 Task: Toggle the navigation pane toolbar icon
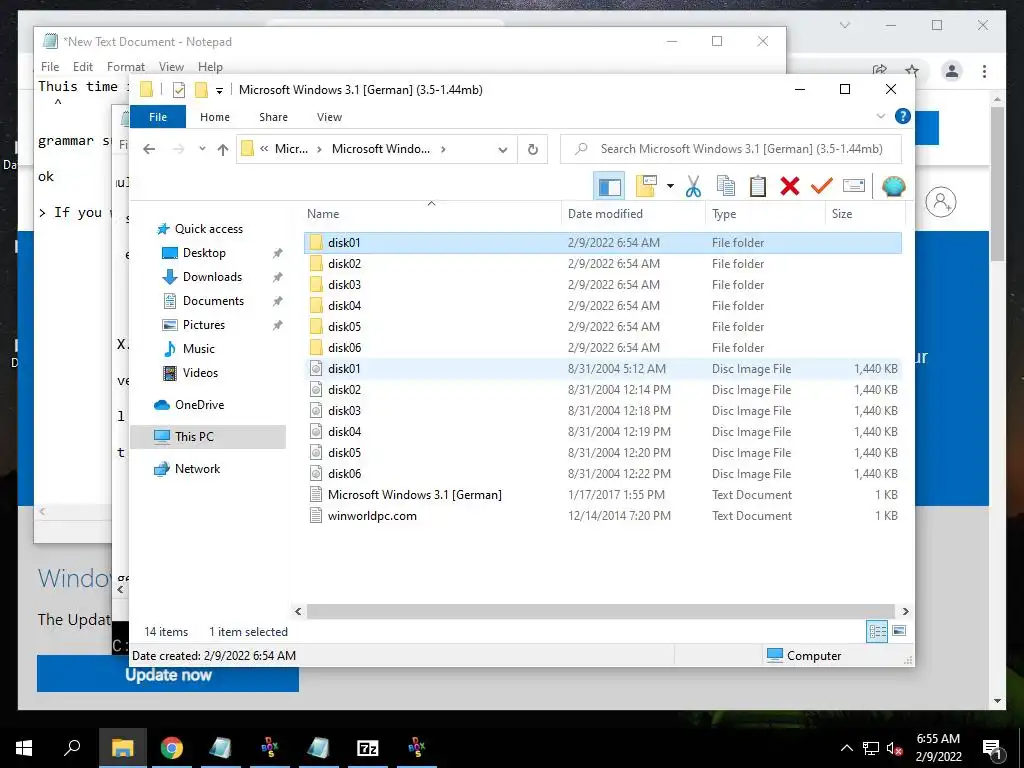coord(609,186)
